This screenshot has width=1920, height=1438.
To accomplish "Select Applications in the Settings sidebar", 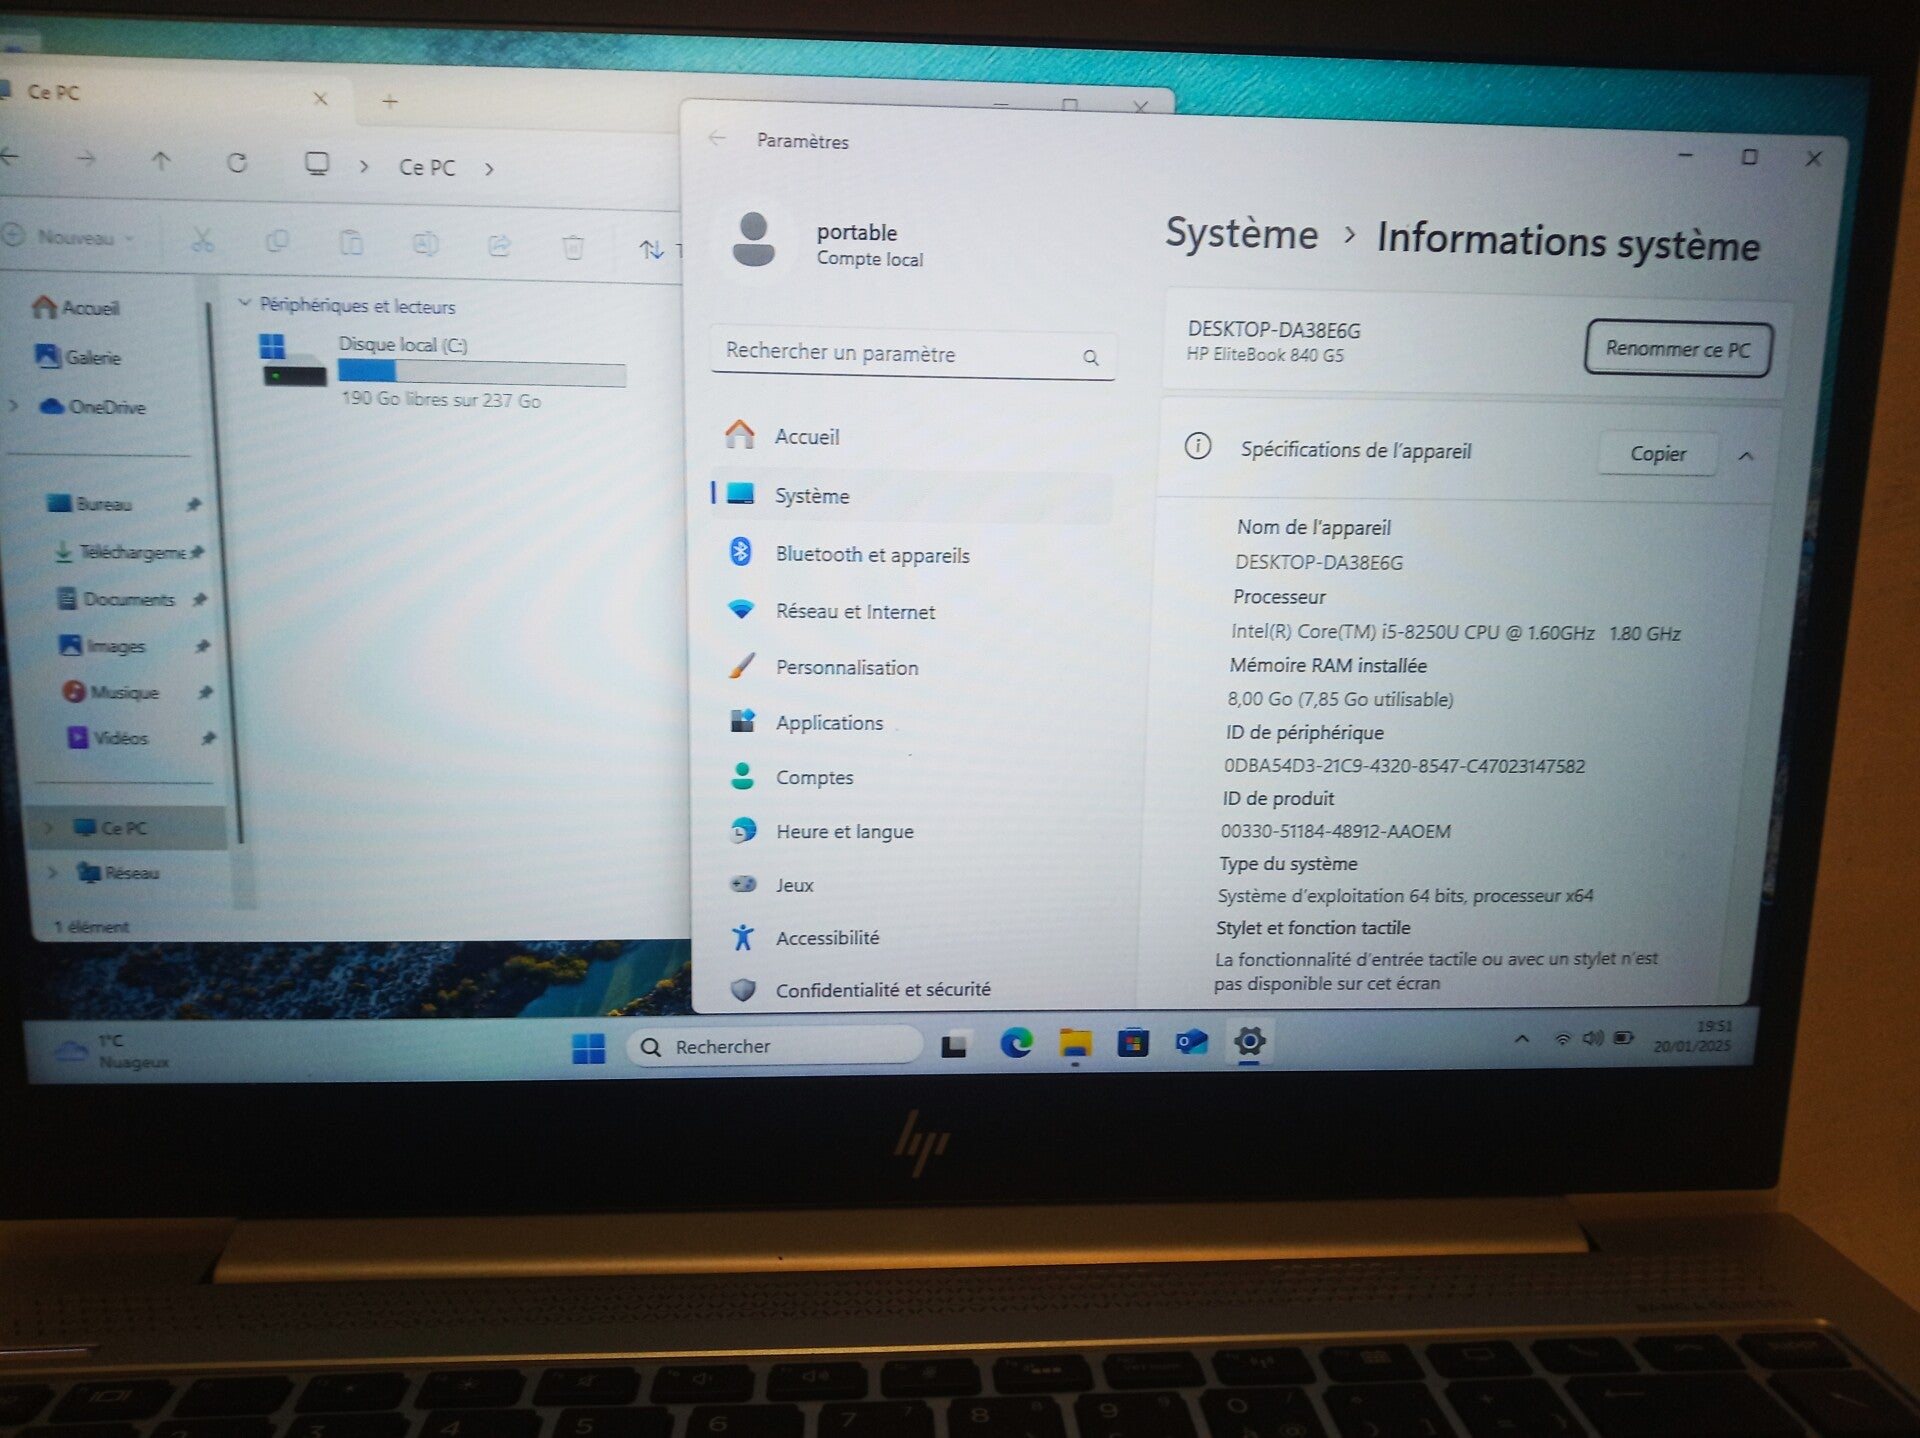I will (829, 723).
